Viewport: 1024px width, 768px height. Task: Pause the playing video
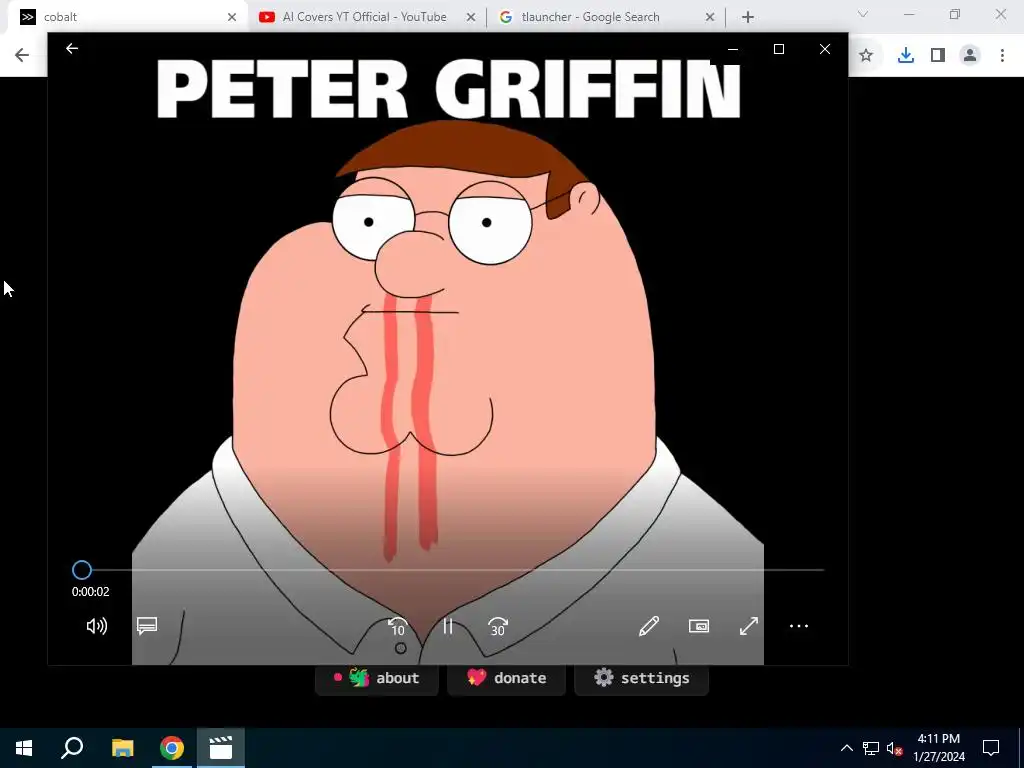click(x=448, y=626)
